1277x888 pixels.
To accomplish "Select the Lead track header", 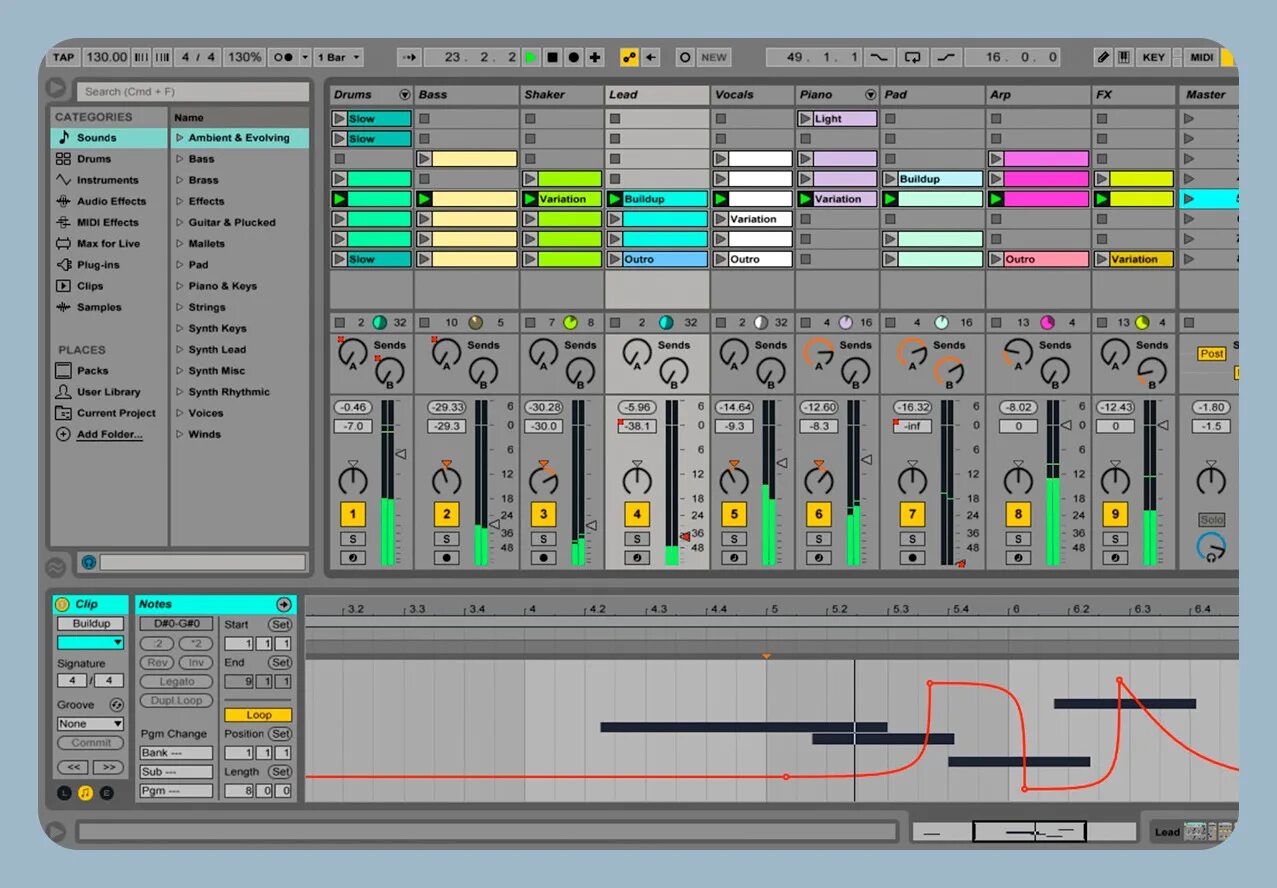I will (657, 95).
